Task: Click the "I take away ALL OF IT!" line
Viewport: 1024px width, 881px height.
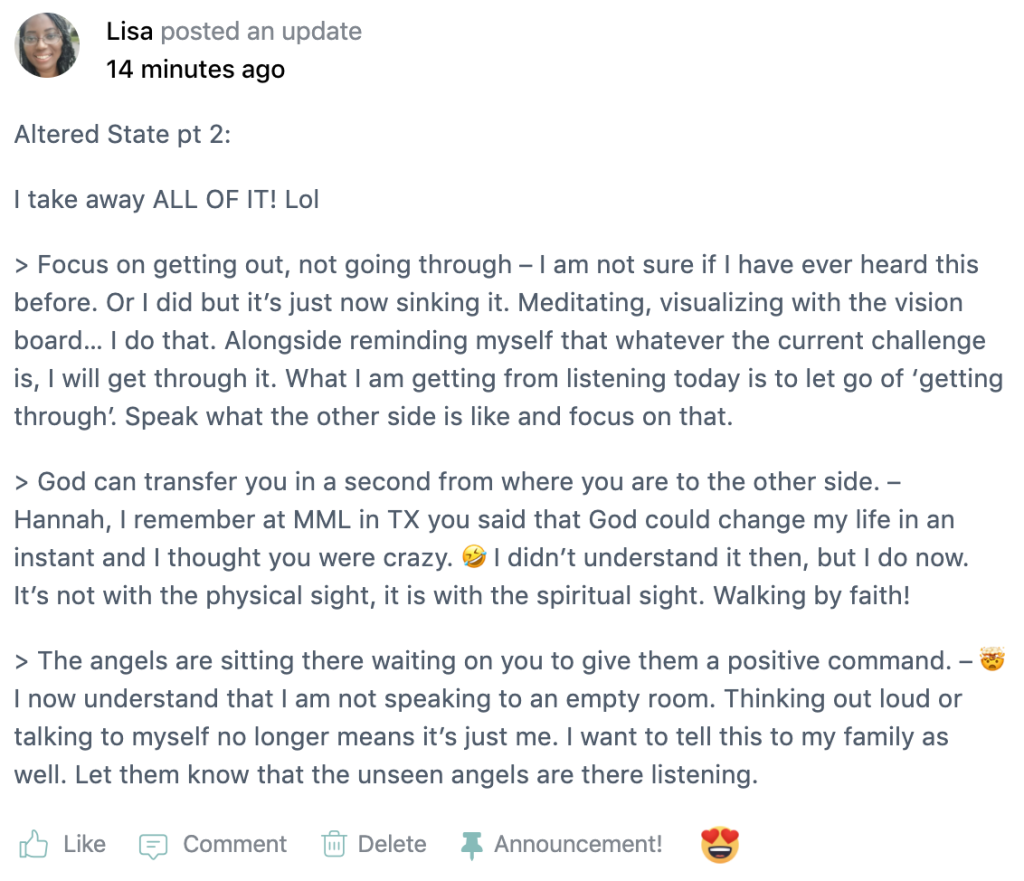Action: click(166, 199)
